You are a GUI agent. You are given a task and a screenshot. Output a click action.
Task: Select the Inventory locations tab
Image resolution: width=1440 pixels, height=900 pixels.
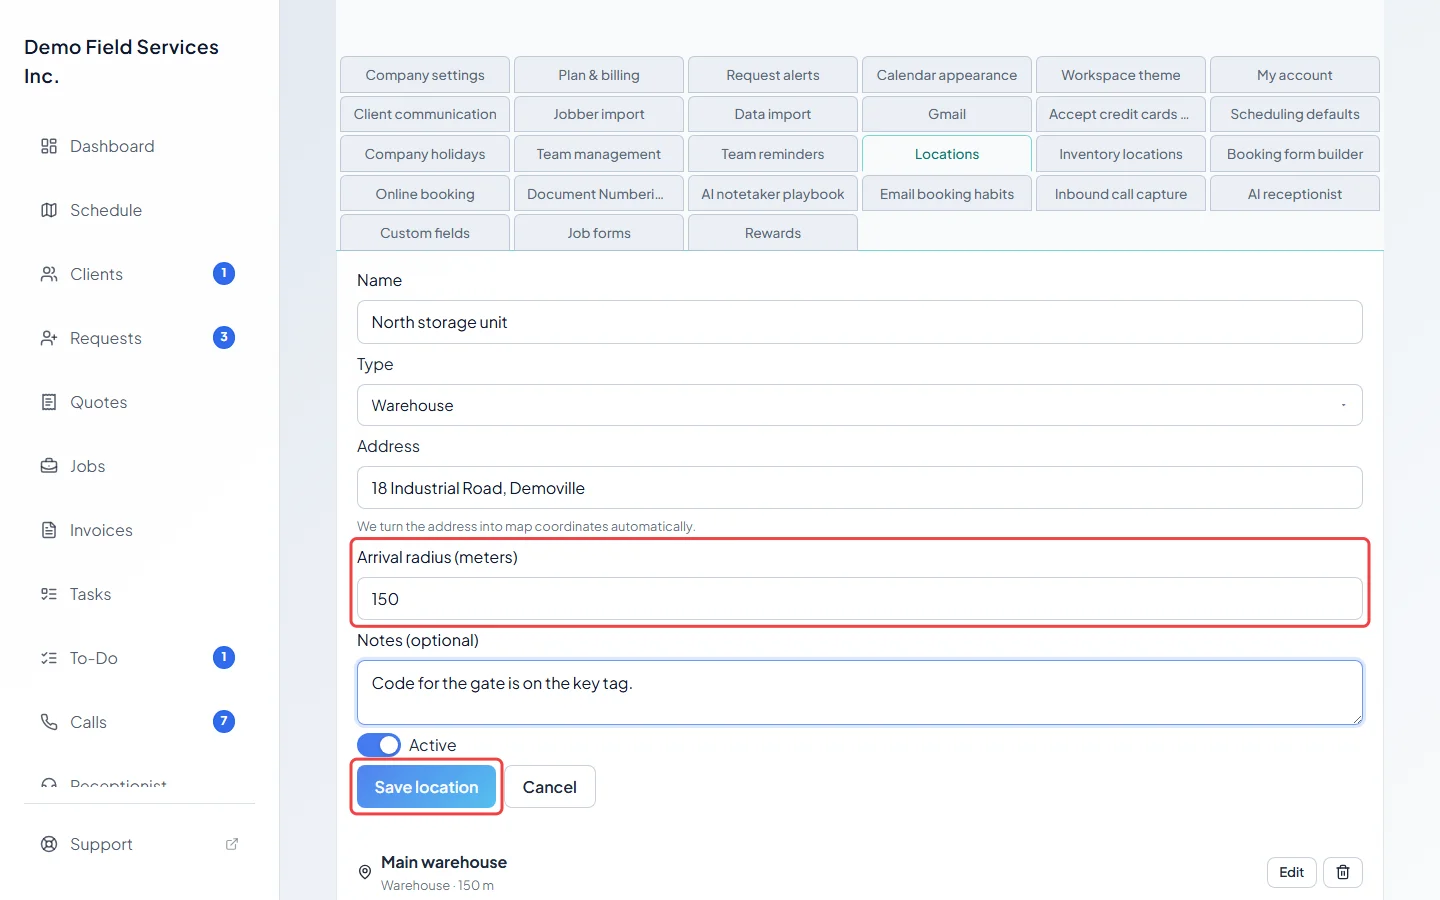click(1121, 154)
